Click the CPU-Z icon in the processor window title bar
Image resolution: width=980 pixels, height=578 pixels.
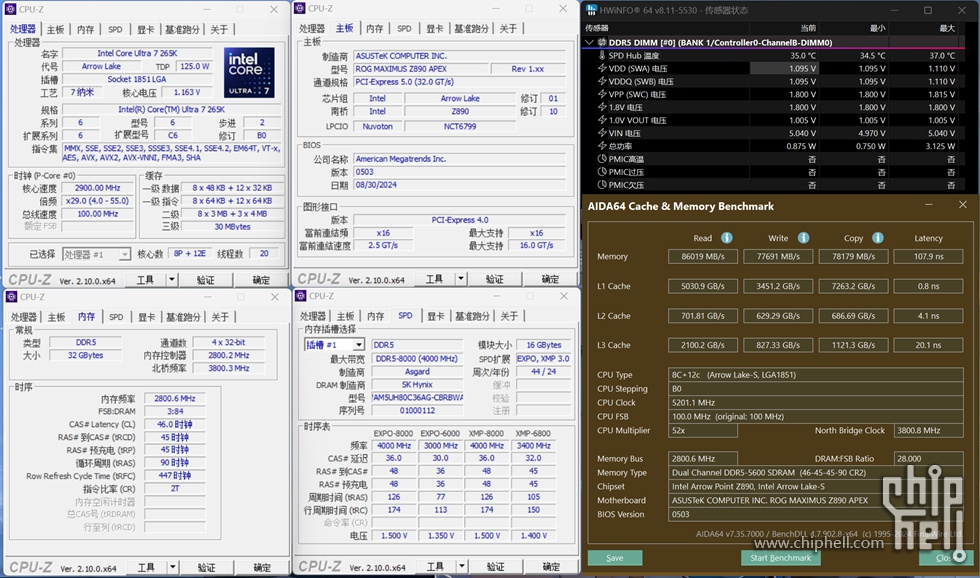[10, 9]
